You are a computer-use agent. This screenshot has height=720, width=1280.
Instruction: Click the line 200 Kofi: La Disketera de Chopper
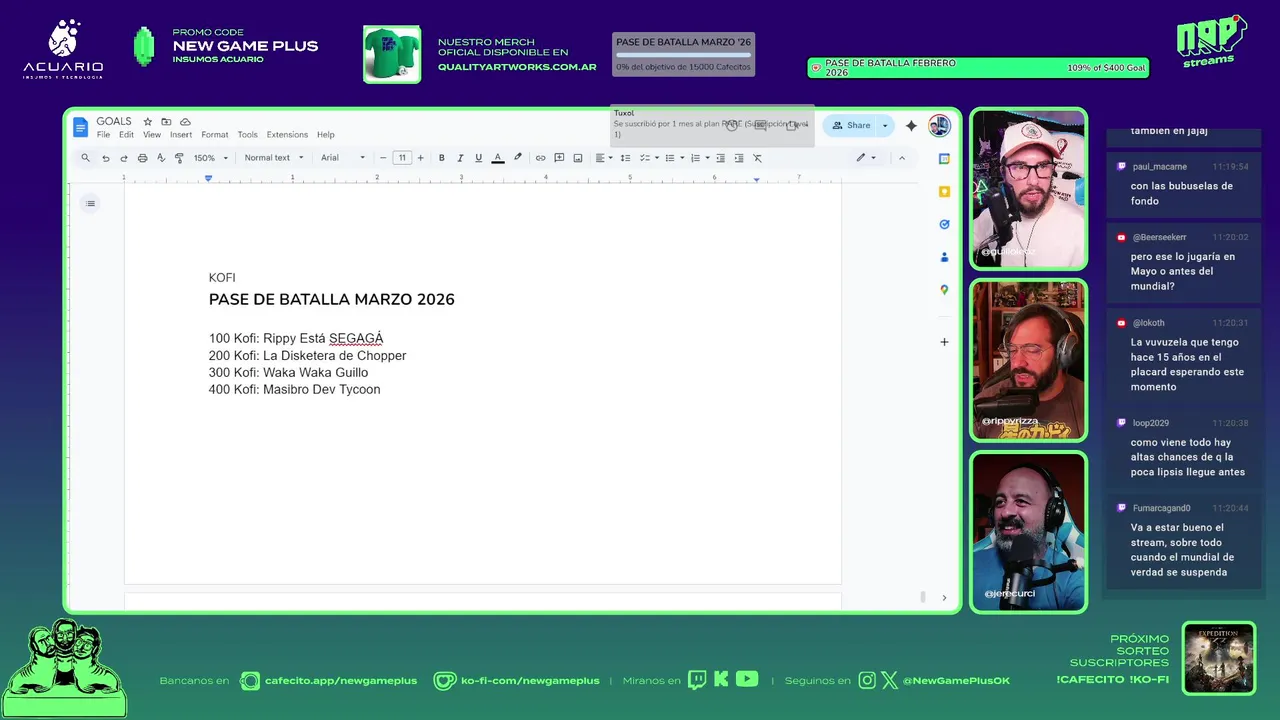(308, 356)
